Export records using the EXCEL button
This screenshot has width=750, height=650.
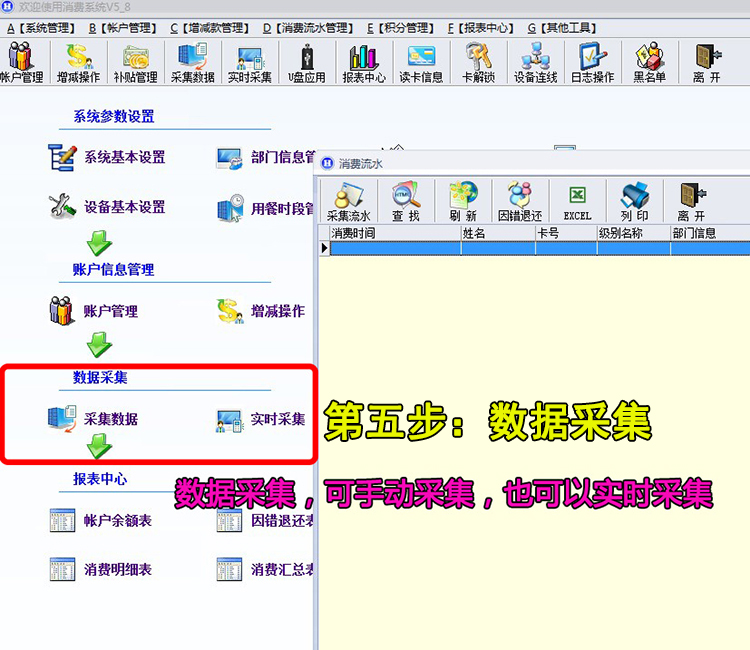(x=577, y=201)
